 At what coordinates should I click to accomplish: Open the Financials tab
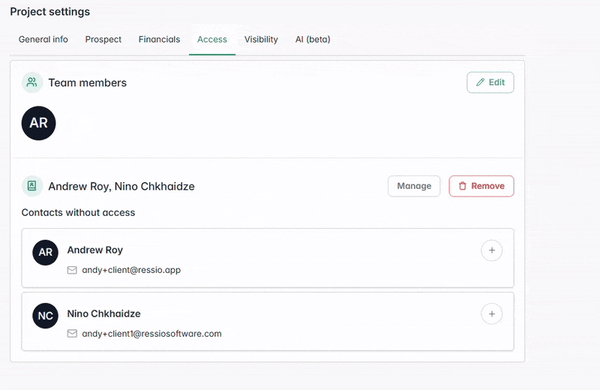coord(159,39)
